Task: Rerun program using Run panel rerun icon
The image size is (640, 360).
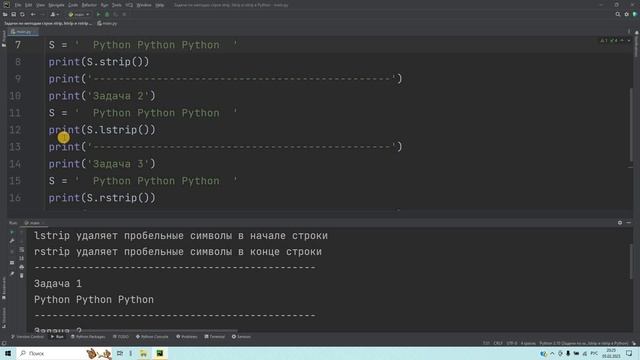Action: [12, 233]
